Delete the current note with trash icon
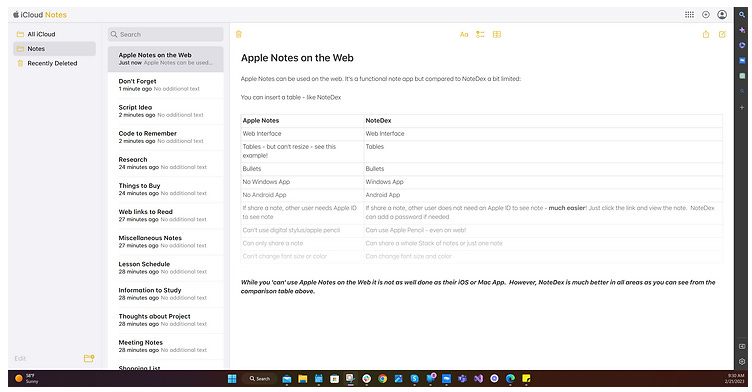 [x=239, y=34]
